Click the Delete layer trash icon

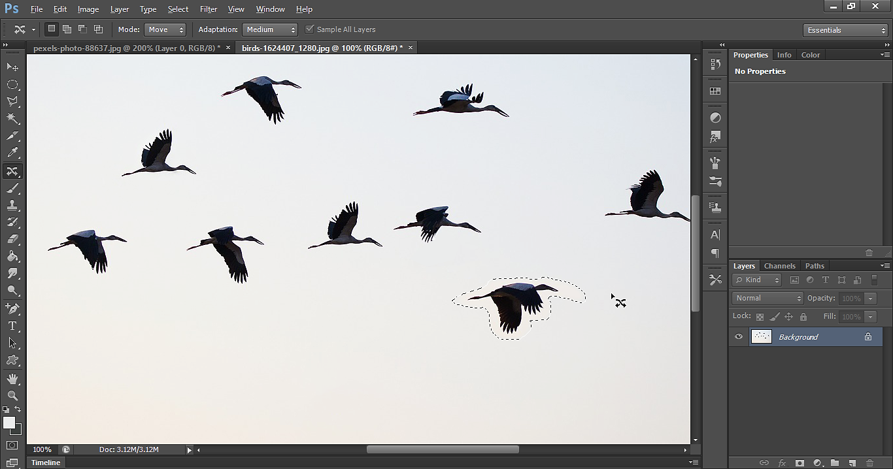point(869,463)
